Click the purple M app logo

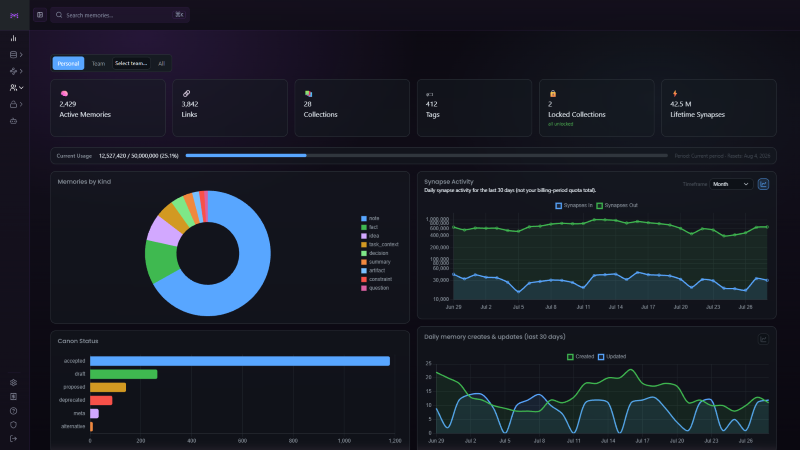14,15
